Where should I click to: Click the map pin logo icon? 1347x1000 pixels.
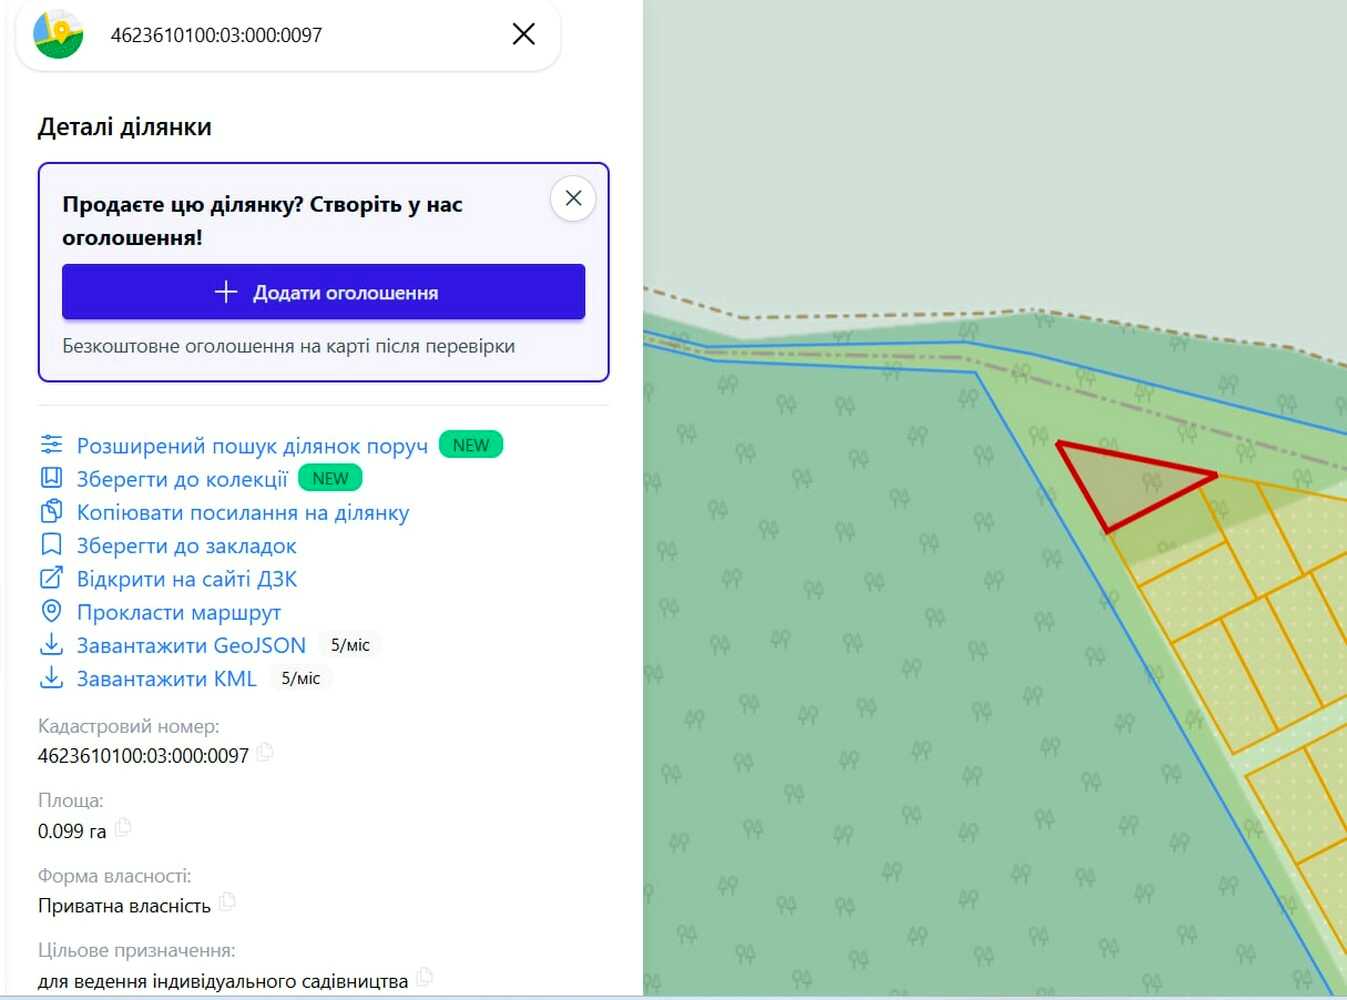tap(58, 34)
